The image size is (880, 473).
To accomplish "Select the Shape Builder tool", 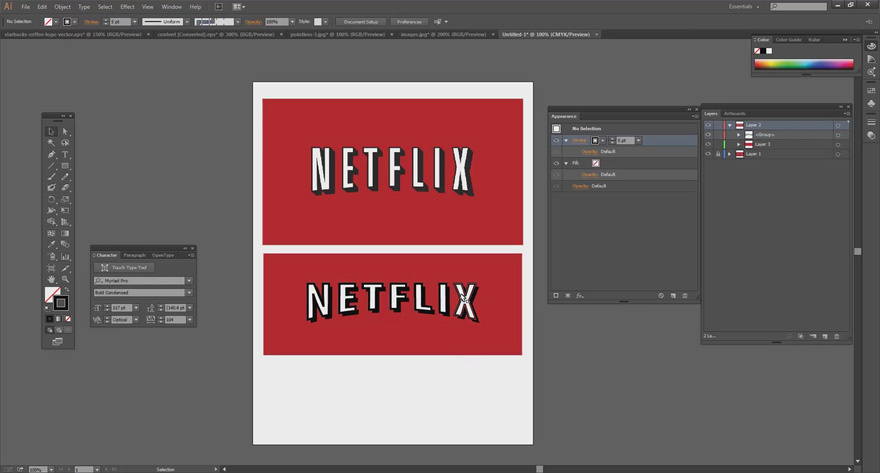I will pyautogui.click(x=51, y=222).
